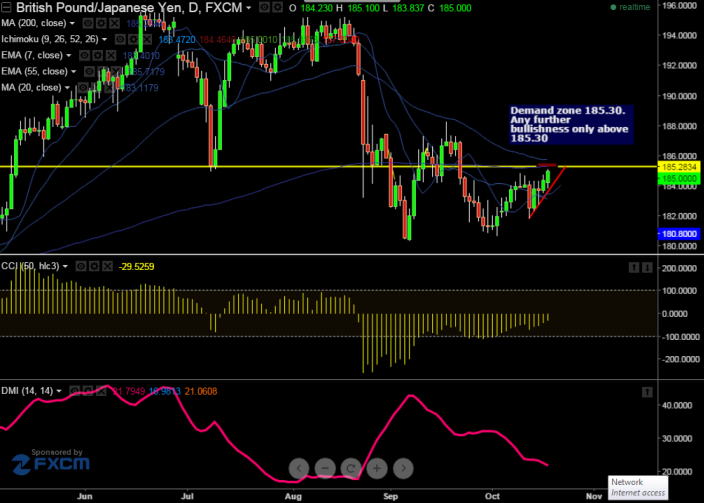Toggle visibility eye for the main GBP/JPY series
The image size is (704, 503).
coord(264,7)
